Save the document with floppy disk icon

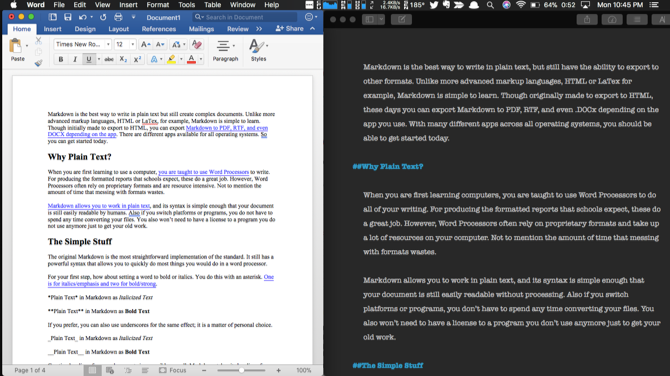tap(68, 17)
